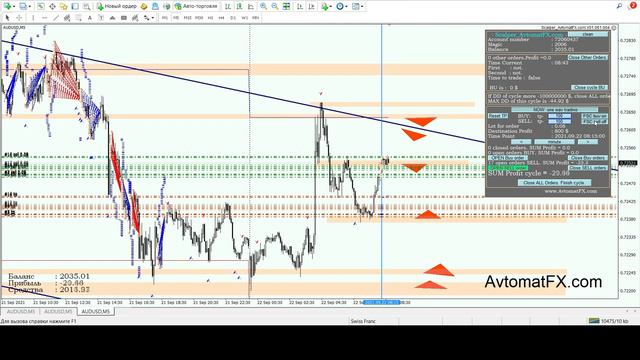Open the Indicators list icon

click(x=324, y=6)
